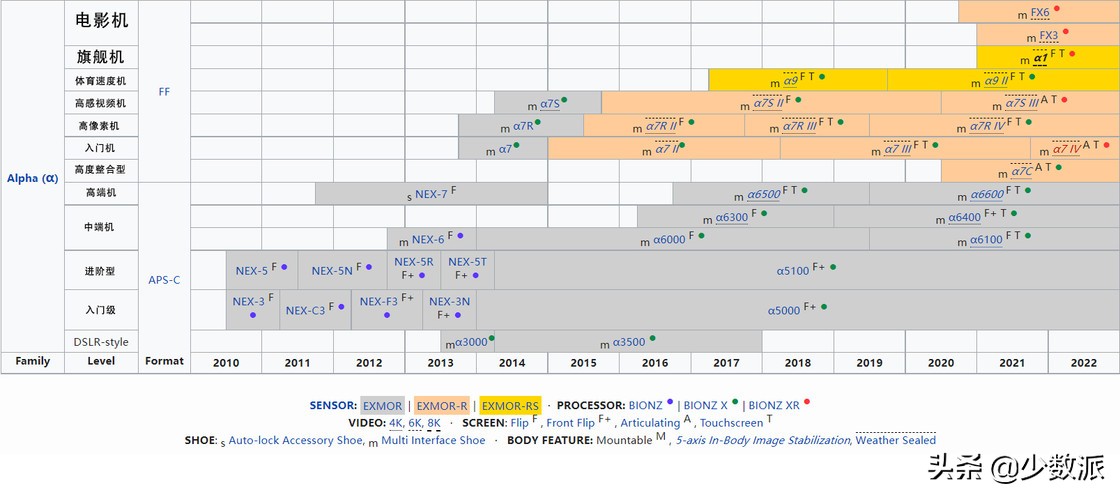Click the α6100 link
The height and width of the screenshot is (497, 1120).
point(986,240)
